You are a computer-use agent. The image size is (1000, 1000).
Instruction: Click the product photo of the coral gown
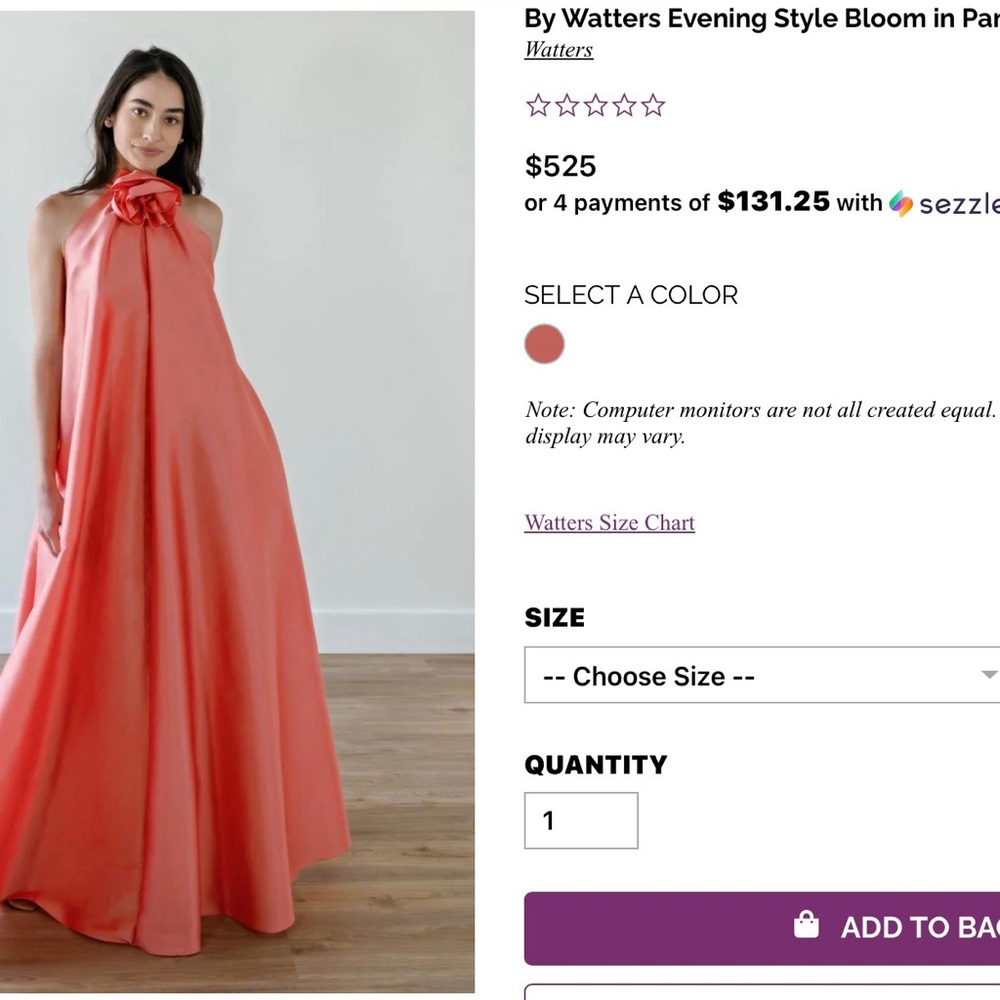(237, 500)
